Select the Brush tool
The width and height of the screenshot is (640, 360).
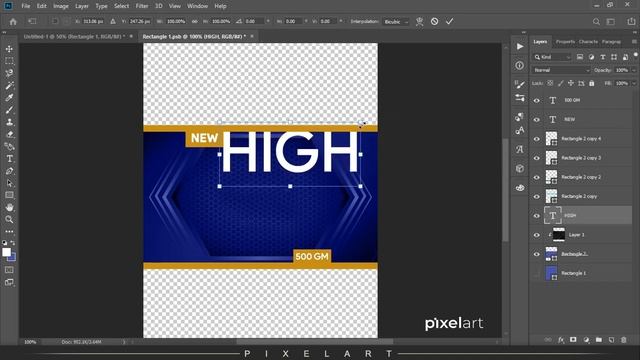tap(9, 110)
